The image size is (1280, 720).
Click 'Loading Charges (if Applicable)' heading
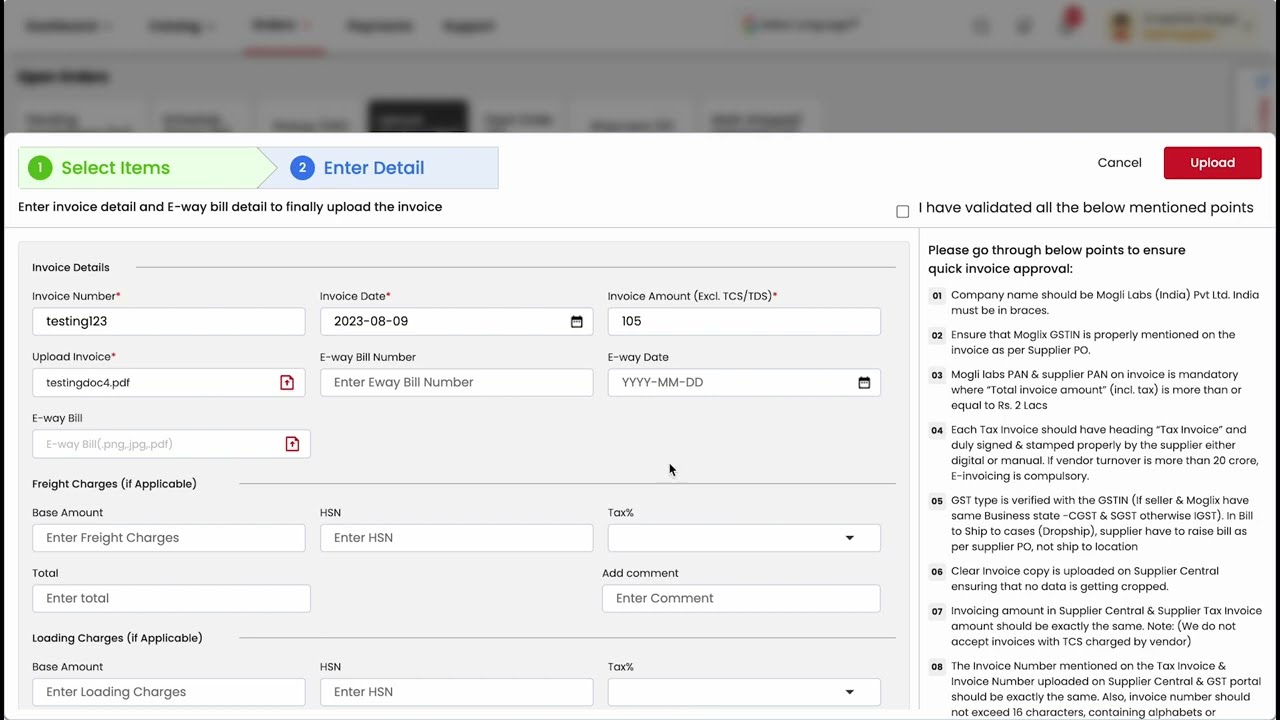pos(117,638)
